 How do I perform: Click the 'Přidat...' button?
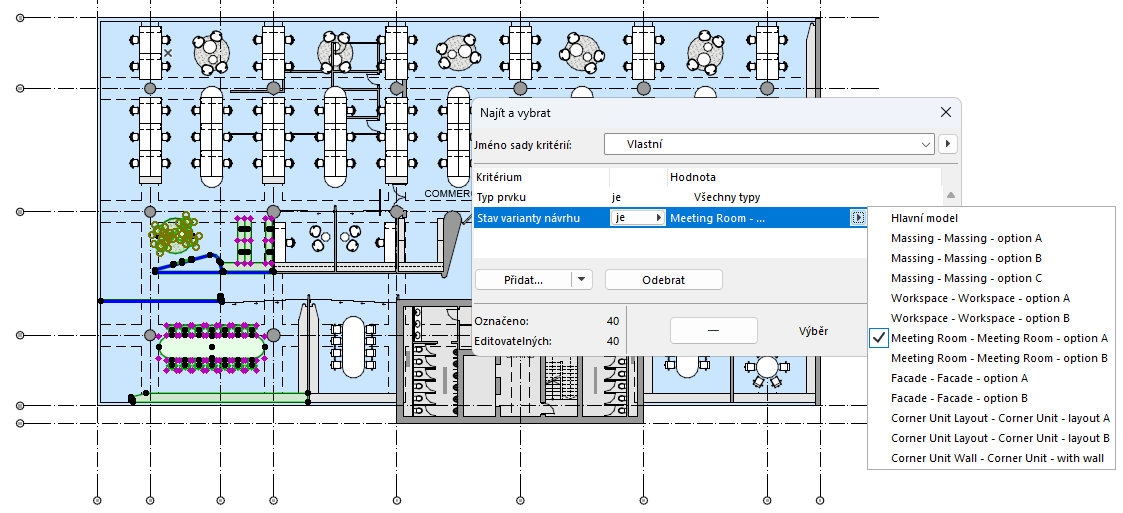point(523,279)
